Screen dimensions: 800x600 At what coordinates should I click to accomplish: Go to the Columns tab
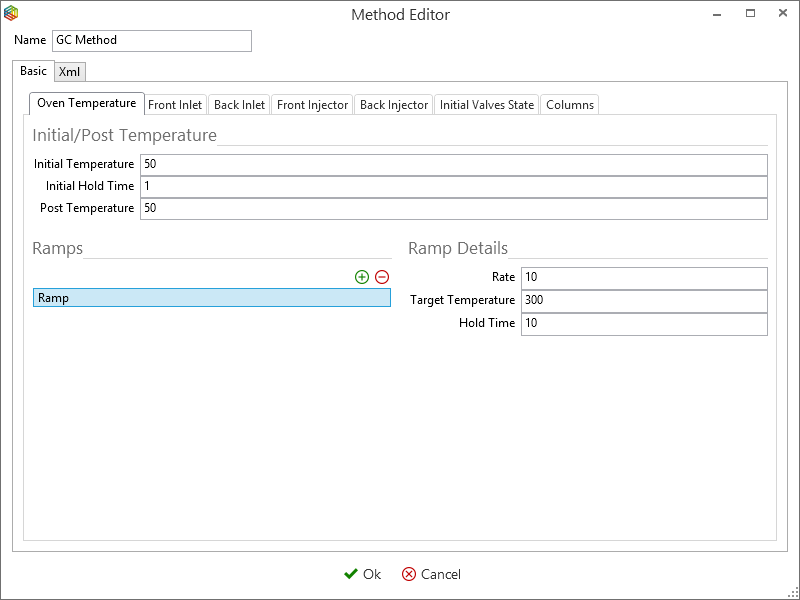570,105
